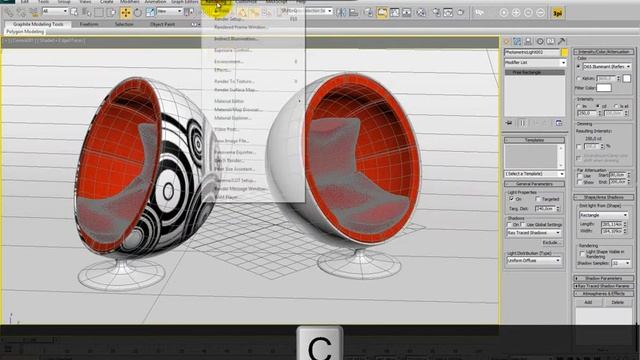Open the Object Paint ribbon tab

pos(162,24)
